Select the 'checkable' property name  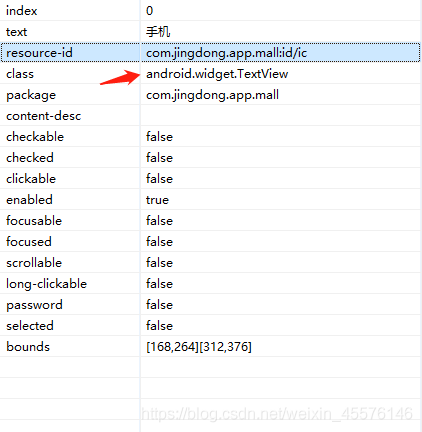tap(35, 137)
